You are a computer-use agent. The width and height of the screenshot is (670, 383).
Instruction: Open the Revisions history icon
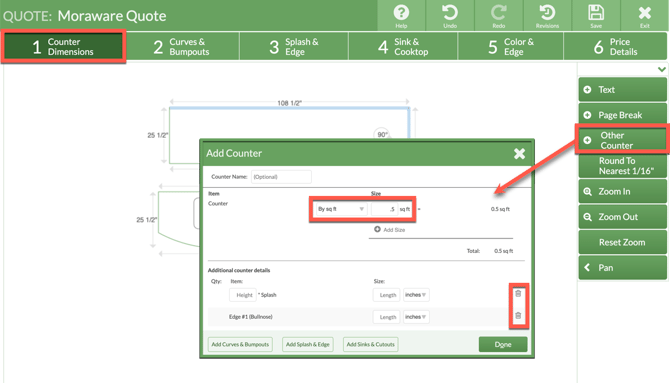tap(547, 15)
